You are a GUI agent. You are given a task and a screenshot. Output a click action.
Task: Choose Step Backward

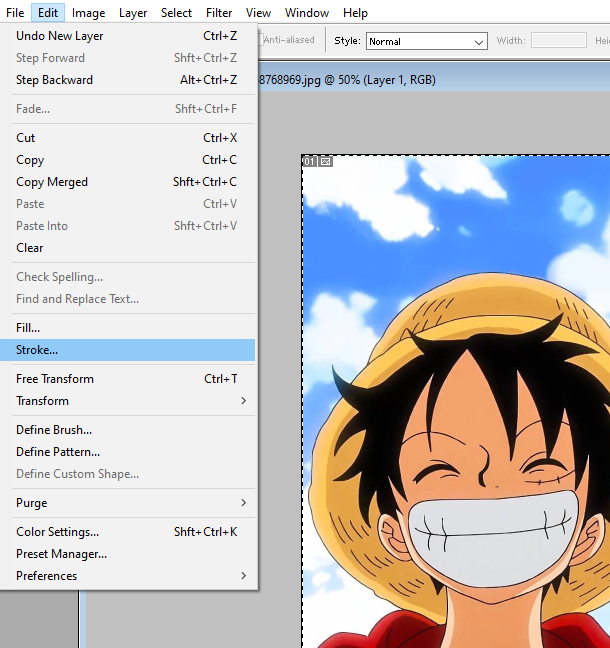point(127,80)
